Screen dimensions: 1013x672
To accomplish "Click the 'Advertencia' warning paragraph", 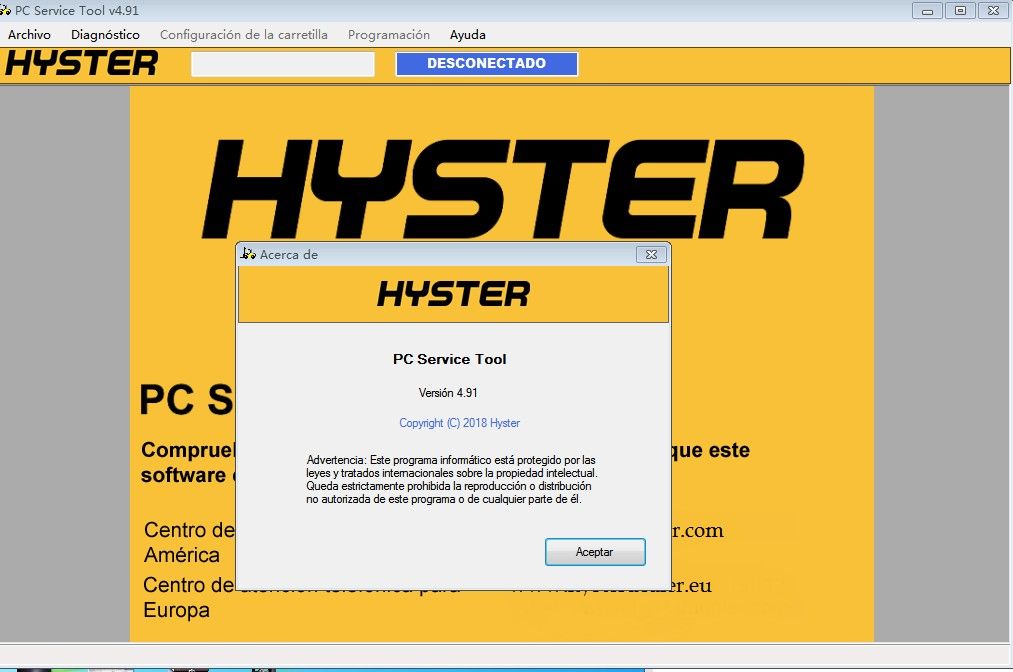I will (x=452, y=479).
